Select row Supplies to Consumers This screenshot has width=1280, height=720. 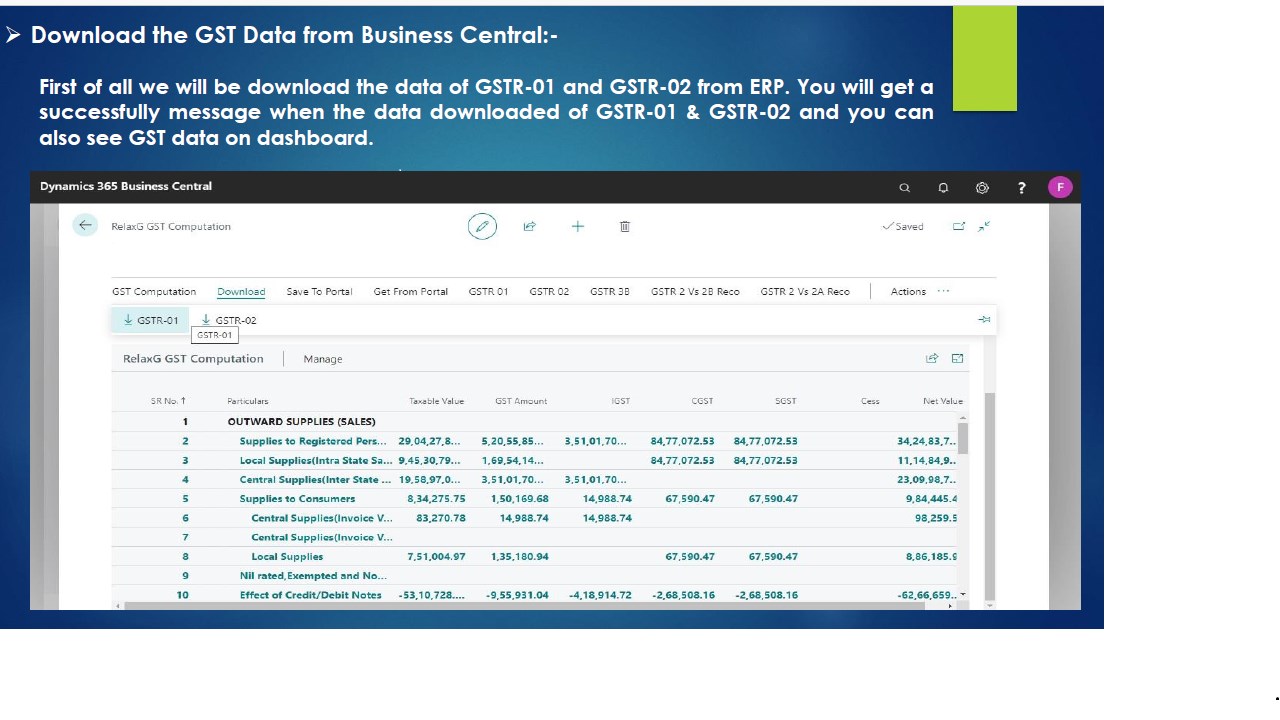click(x=535, y=499)
